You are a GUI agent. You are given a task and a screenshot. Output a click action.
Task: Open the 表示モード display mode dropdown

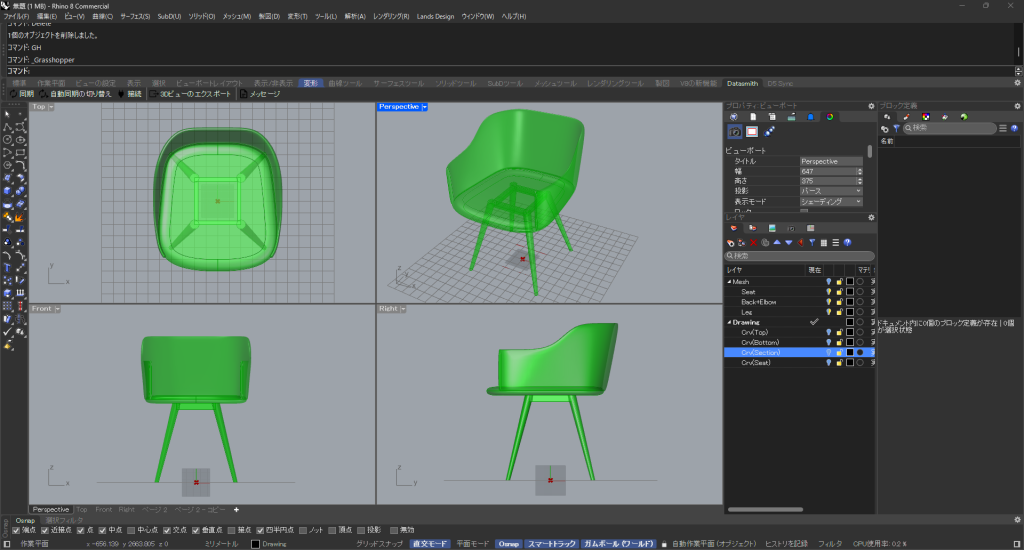point(830,201)
